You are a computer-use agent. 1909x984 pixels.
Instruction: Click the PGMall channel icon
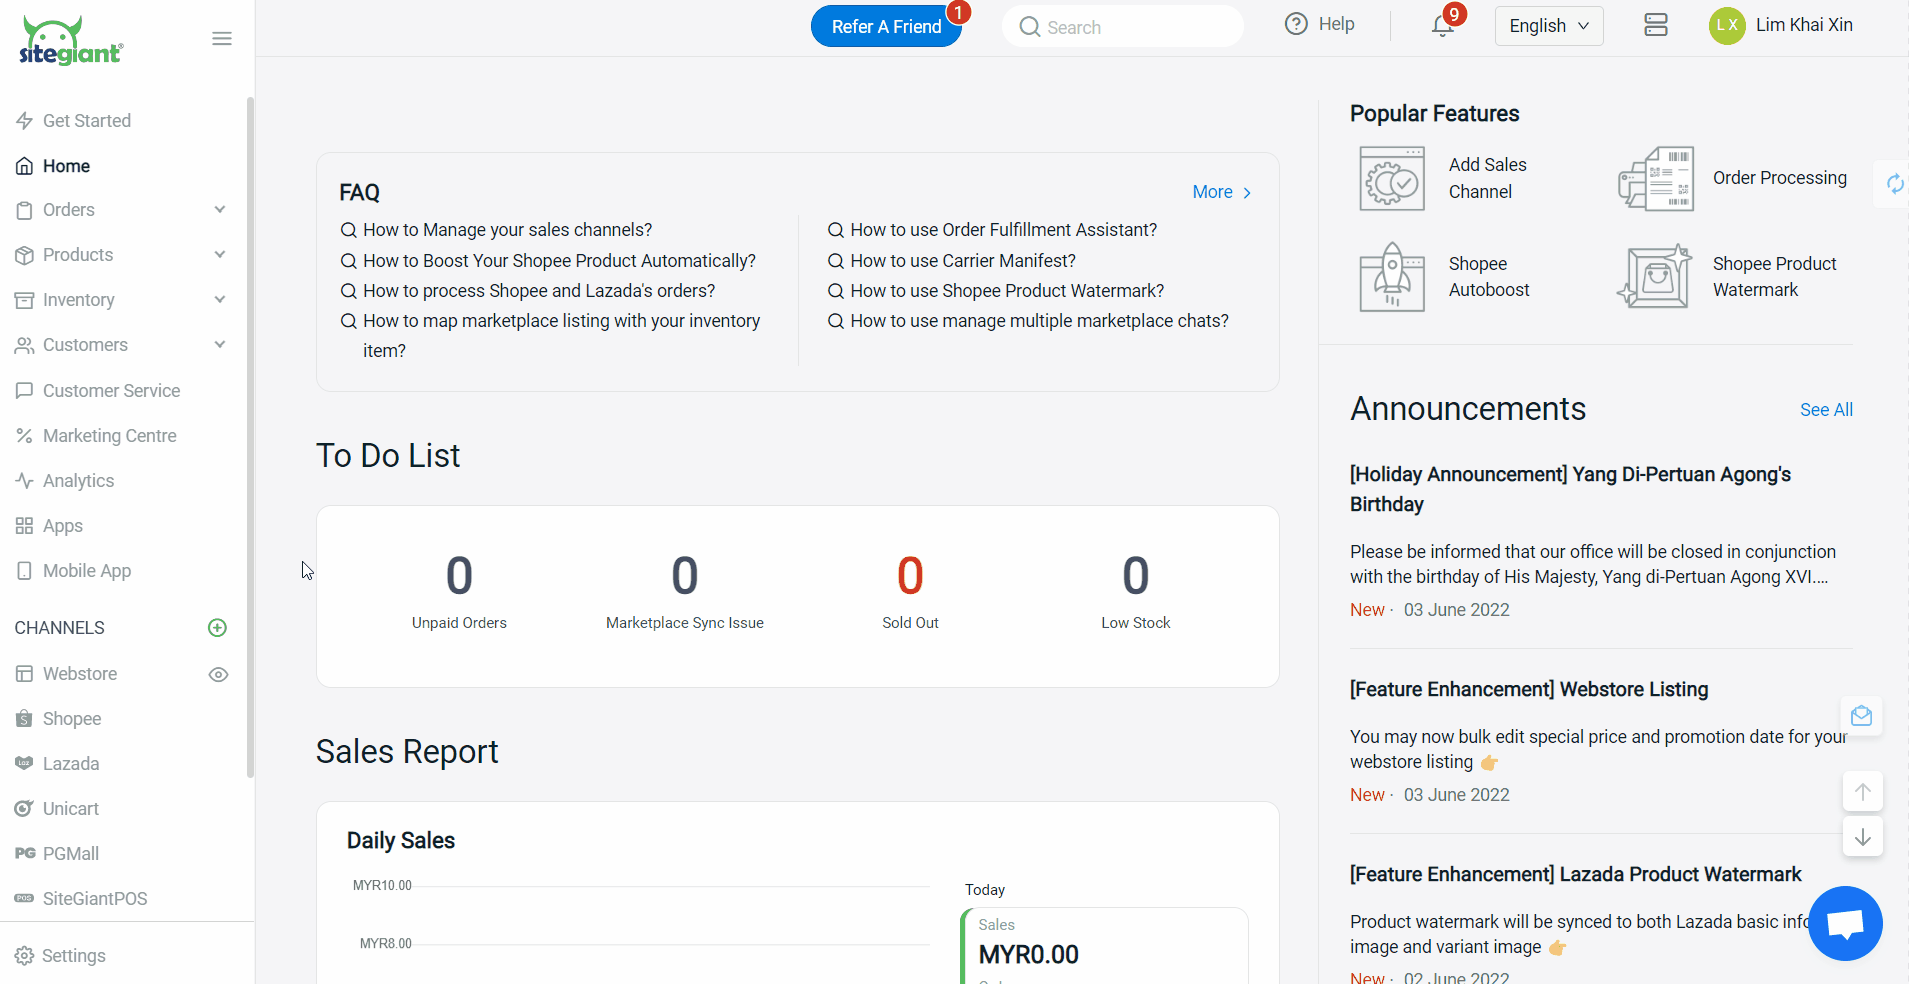pyautogui.click(x=25, y=854)
